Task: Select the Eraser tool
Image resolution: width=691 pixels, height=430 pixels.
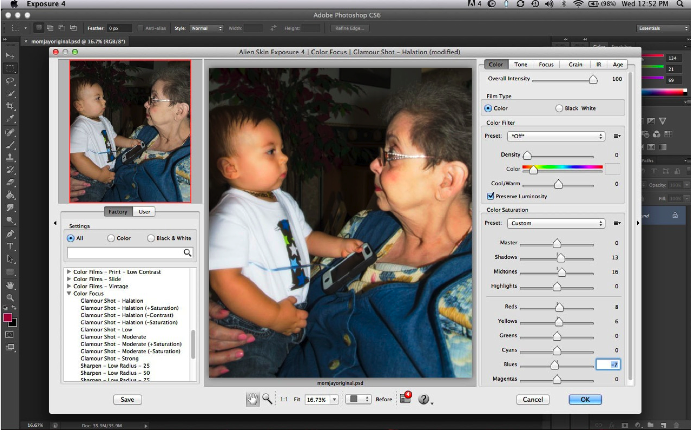Action: coord(10,182)
